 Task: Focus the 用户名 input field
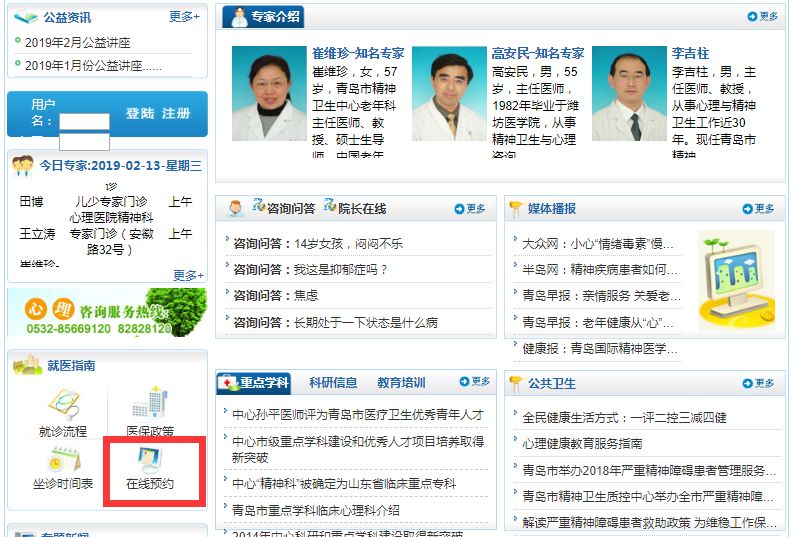[84, 122]
